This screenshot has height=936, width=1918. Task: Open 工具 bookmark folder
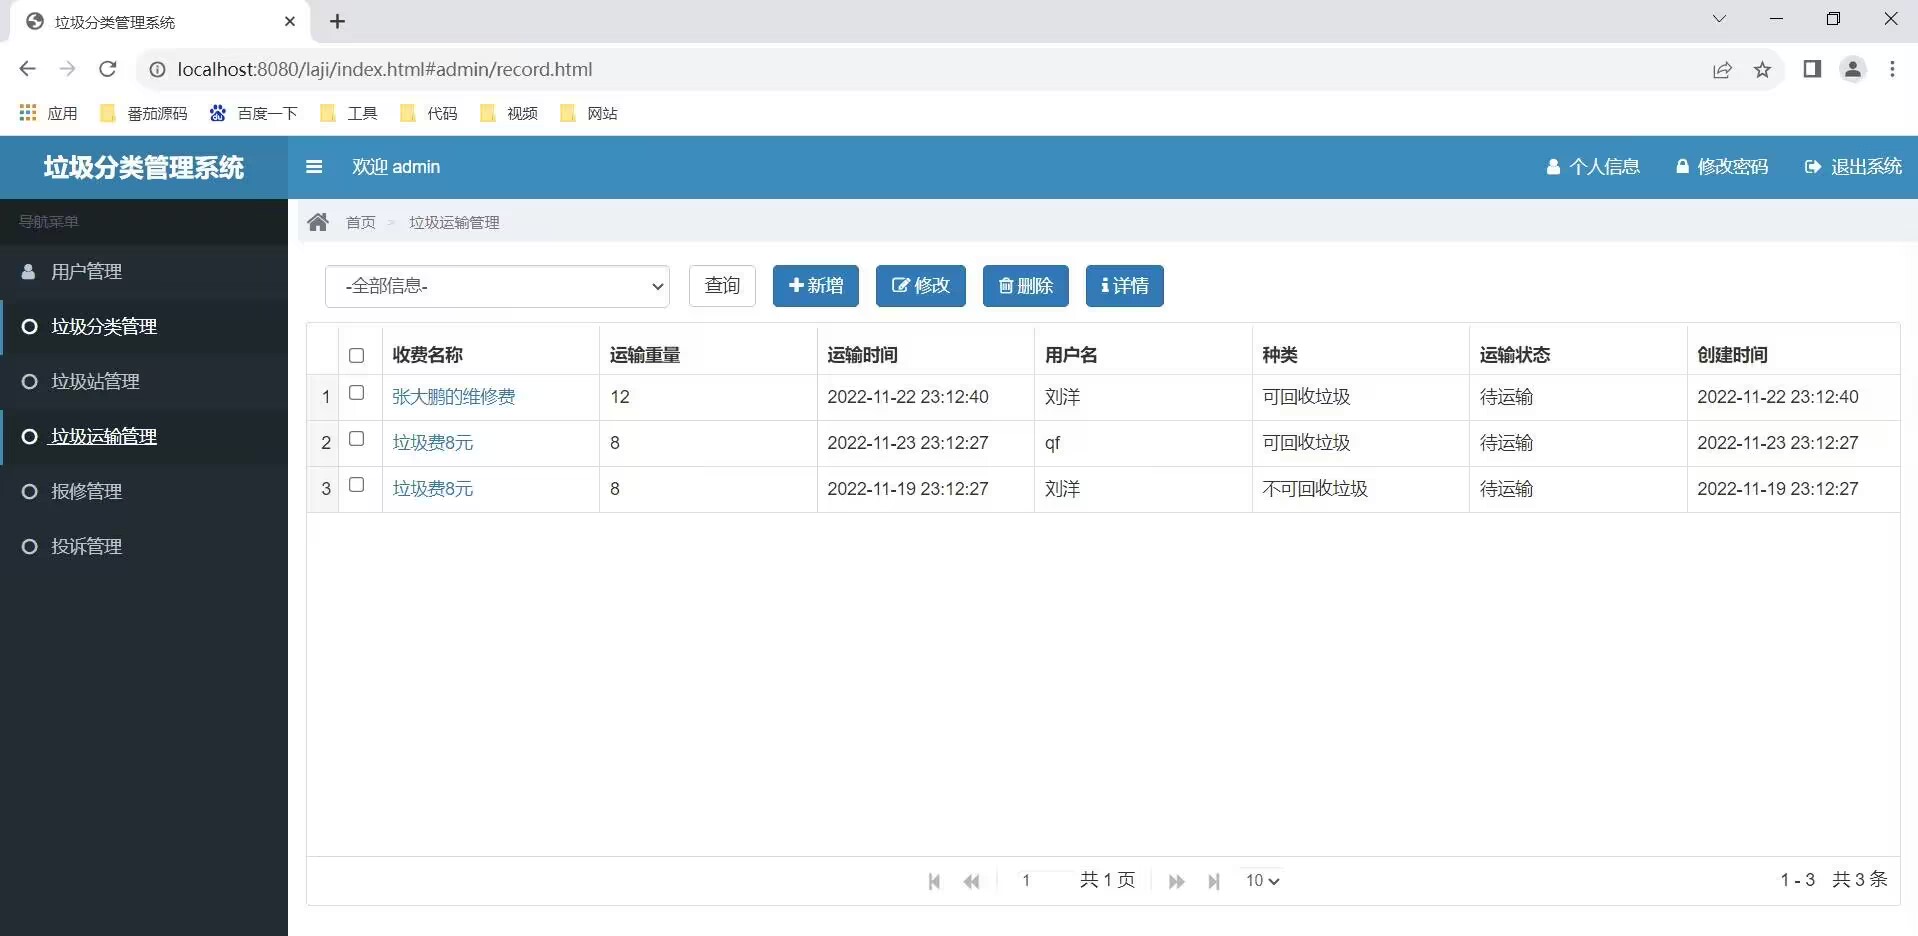tap(348, 113)
